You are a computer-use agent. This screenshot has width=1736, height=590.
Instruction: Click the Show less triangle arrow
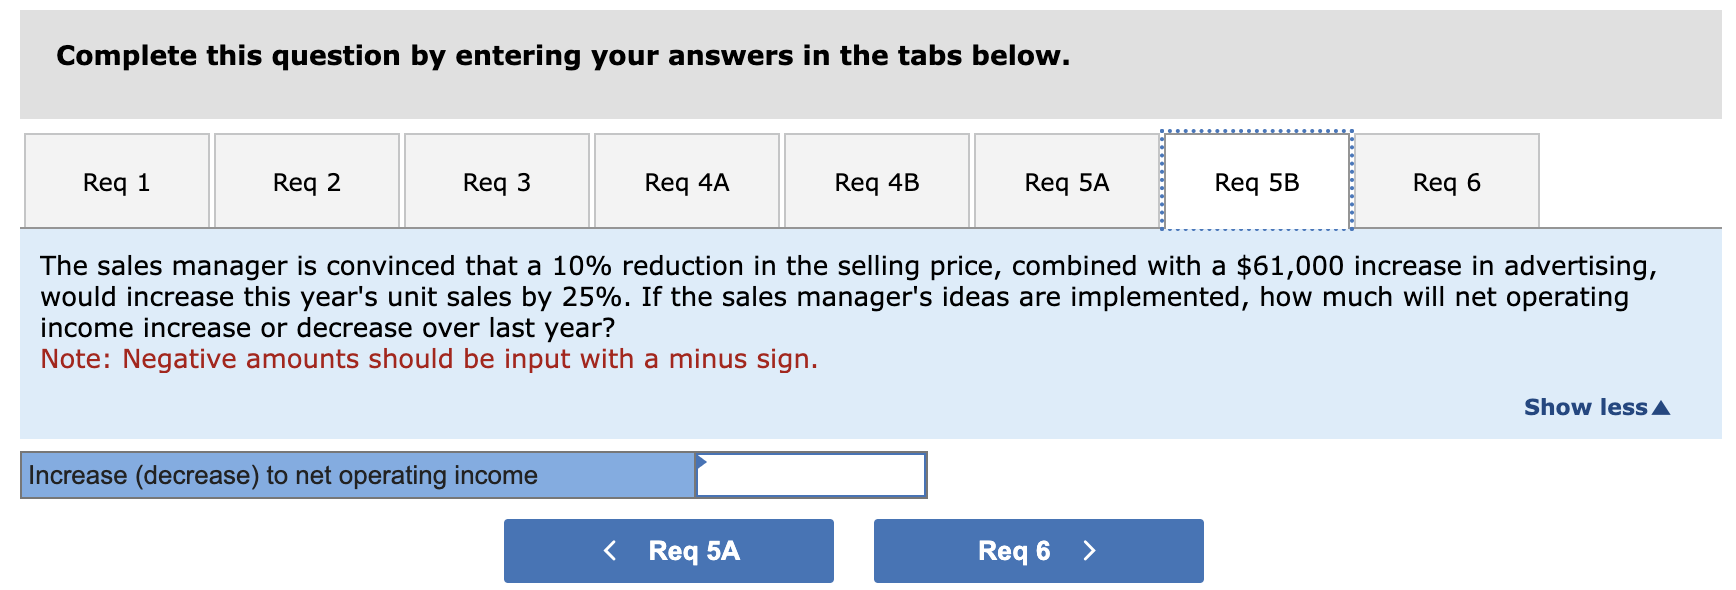[x=1659, y=407]
